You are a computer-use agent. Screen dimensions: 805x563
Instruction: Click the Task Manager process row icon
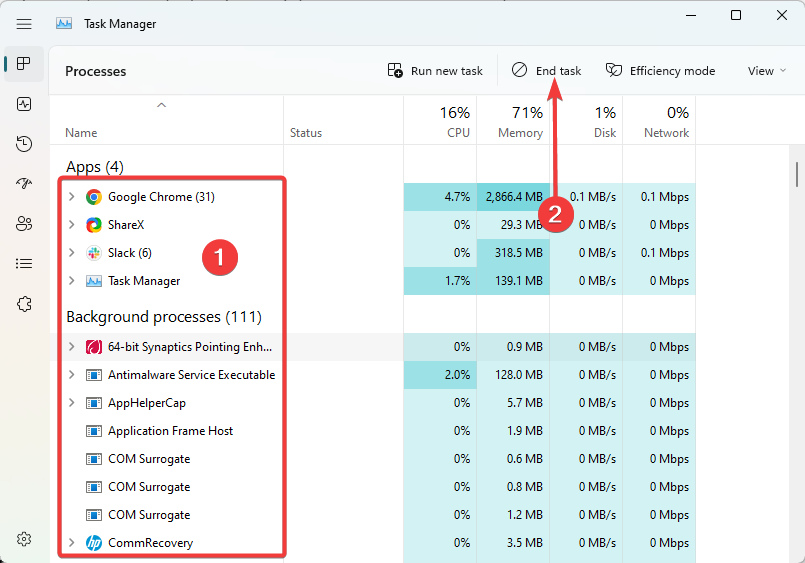pos(93,281)
